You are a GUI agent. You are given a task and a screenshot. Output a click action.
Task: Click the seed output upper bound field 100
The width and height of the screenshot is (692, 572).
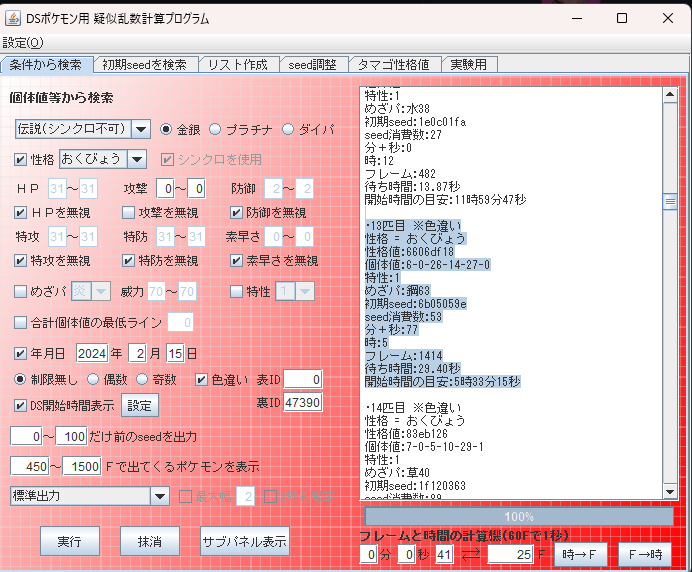pyautogui.click(x=71, y=437)
